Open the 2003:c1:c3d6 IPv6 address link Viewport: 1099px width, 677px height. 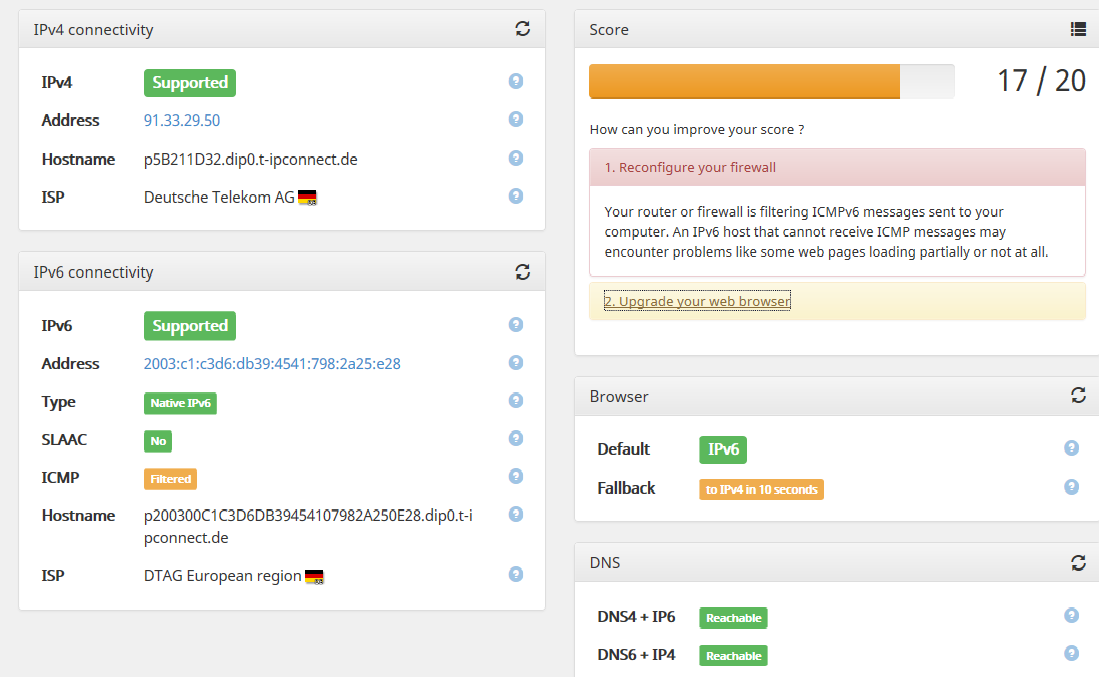click(272, 364)
